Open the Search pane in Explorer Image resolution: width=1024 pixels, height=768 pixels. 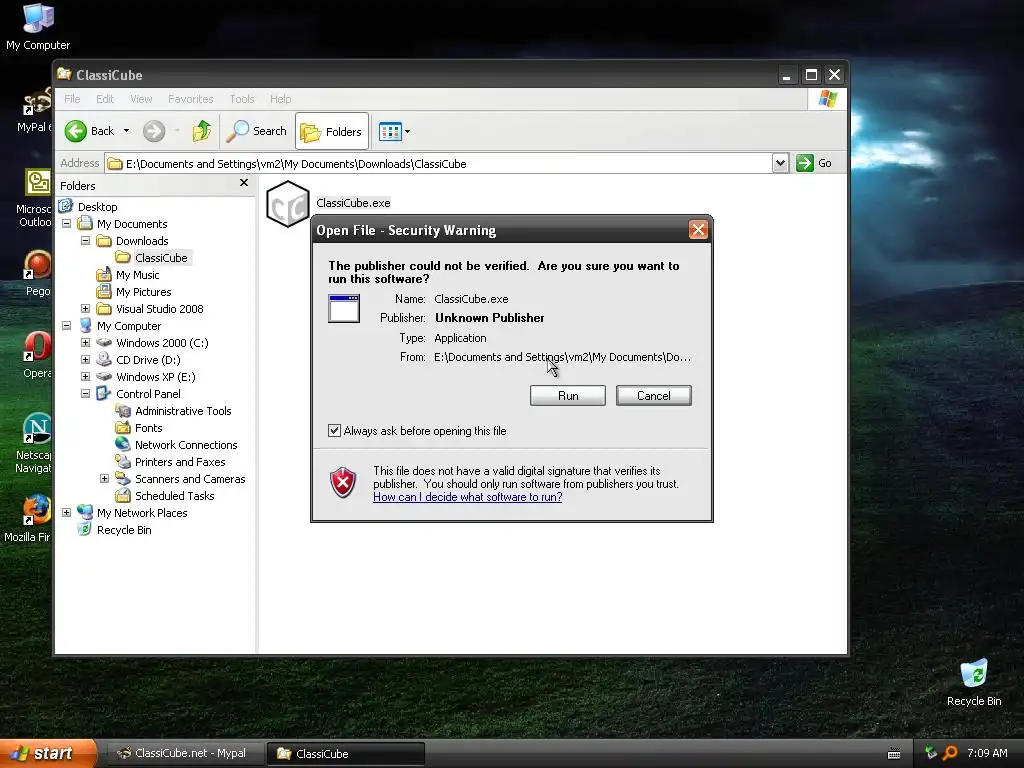257,131
